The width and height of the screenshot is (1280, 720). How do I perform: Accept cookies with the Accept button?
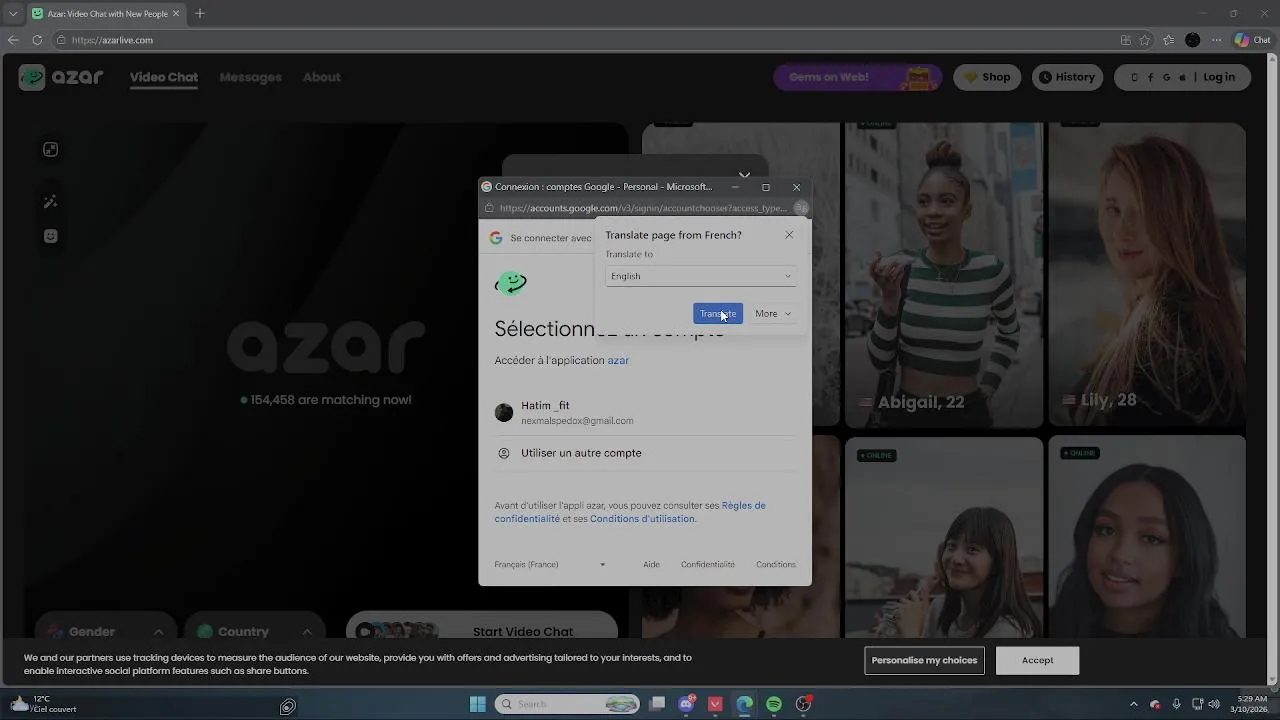point(1038,660)
